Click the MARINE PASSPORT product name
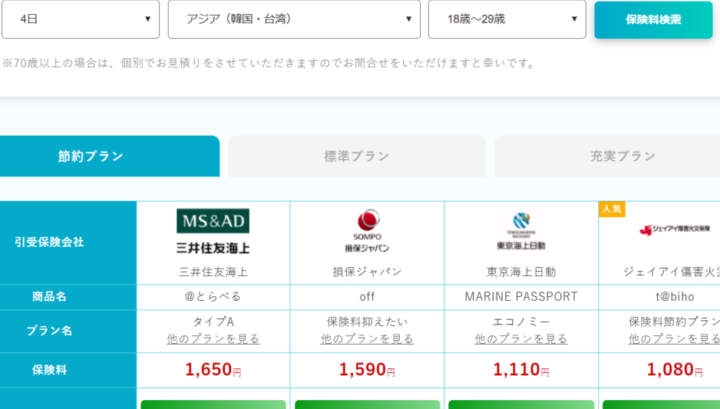The width and height of the screenshot is (720, 409). click(x=521, y=297)
